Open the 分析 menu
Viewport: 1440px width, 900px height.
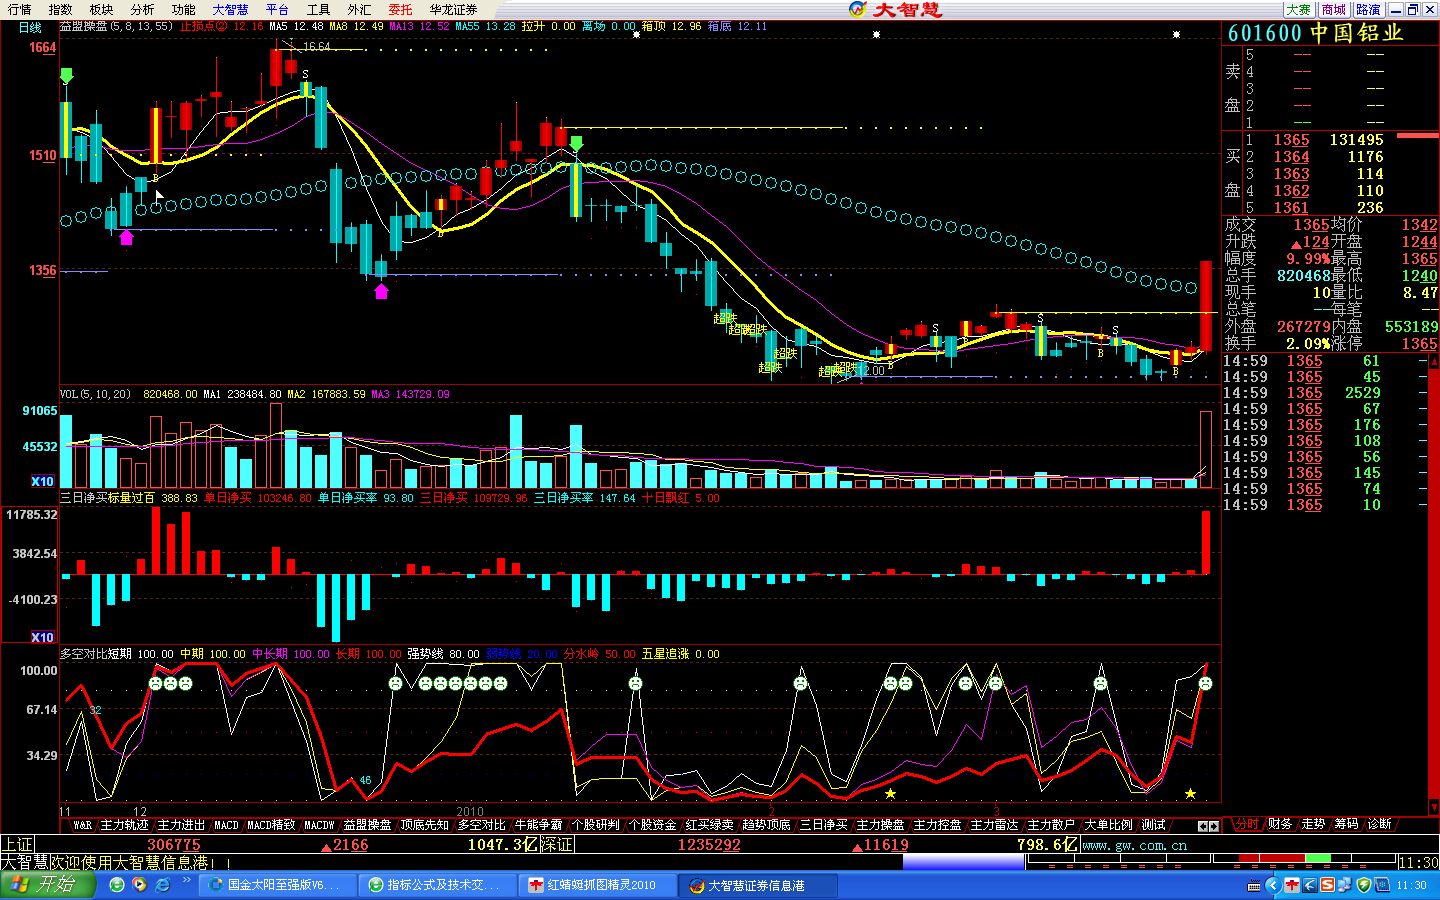(143, 10)
